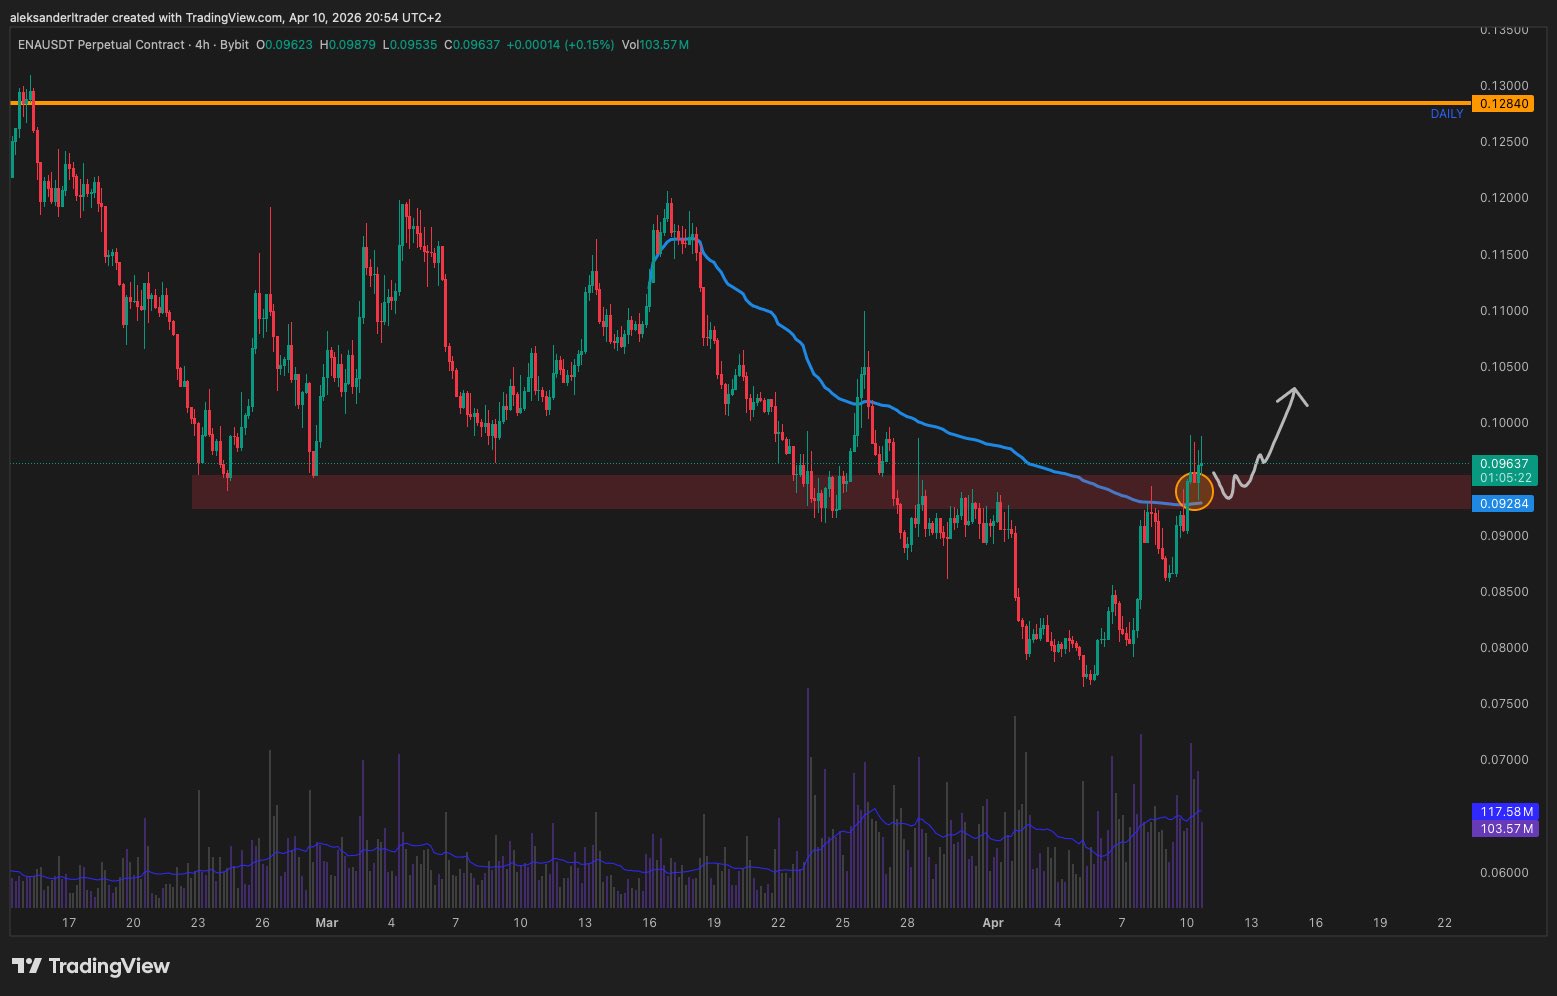The width and height of the screenshot is (1557, 996).
Task: Click the green 0.09637 current price label
Action: (x=1503, y=463)
